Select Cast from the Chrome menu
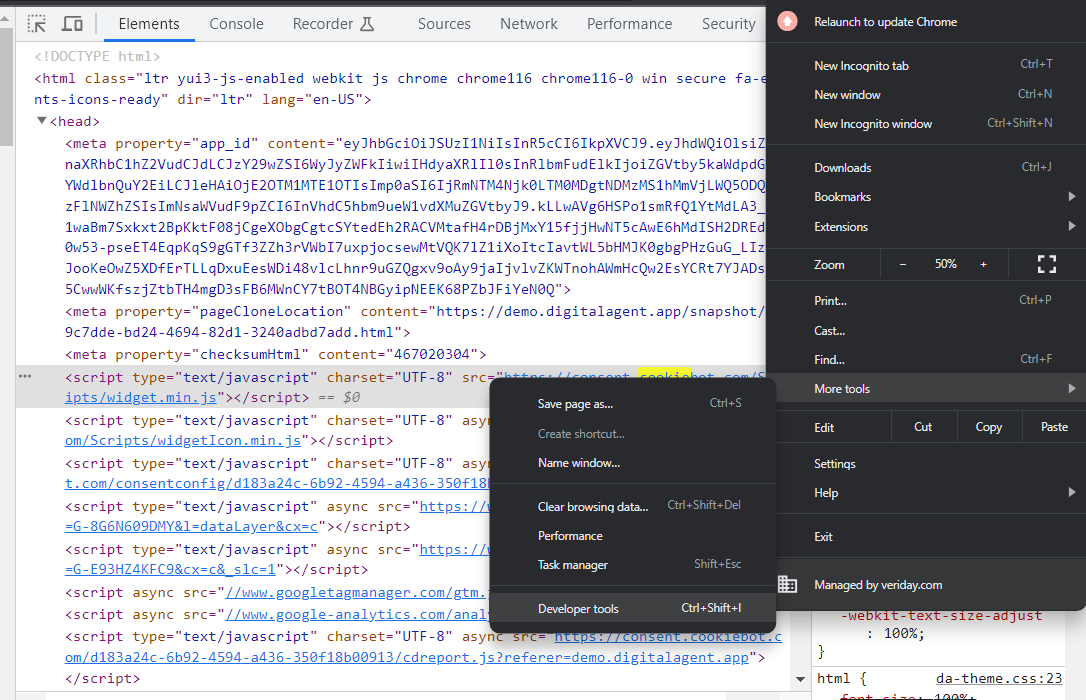This screenshot has width=1086, height=700. click(925, 330)
